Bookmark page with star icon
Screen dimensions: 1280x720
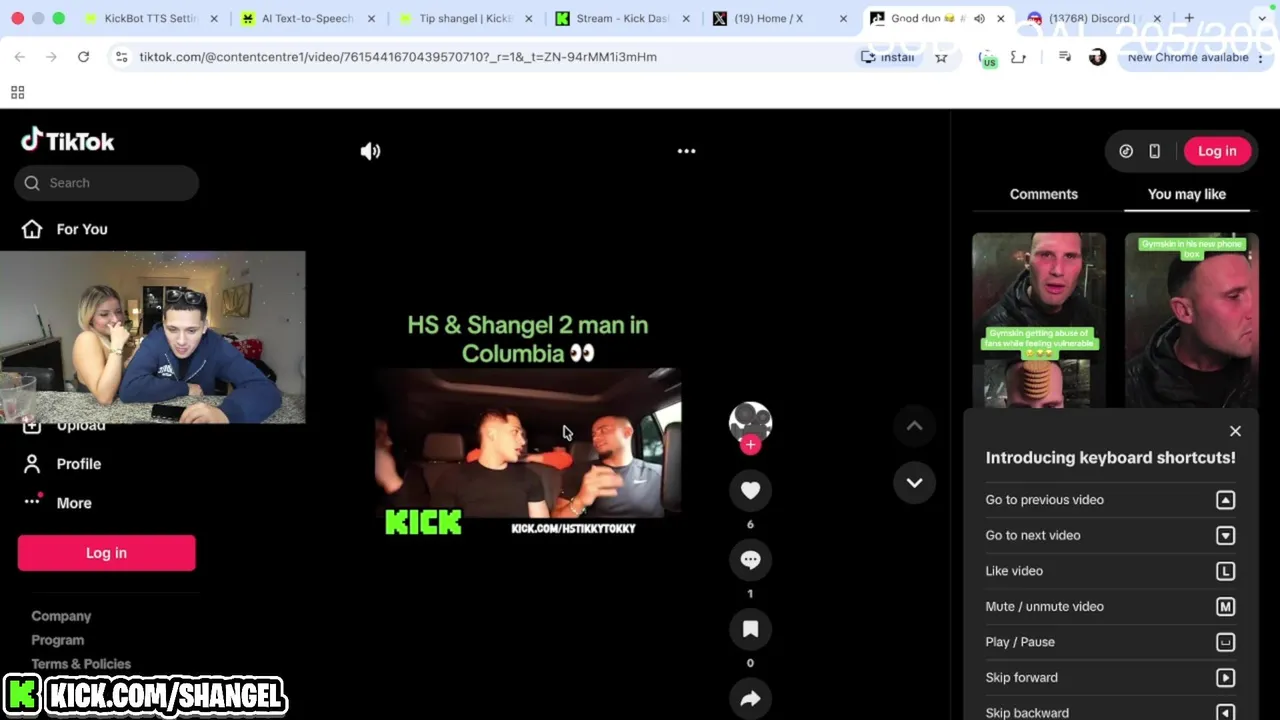pyautogui.click(x=941, y=57)
